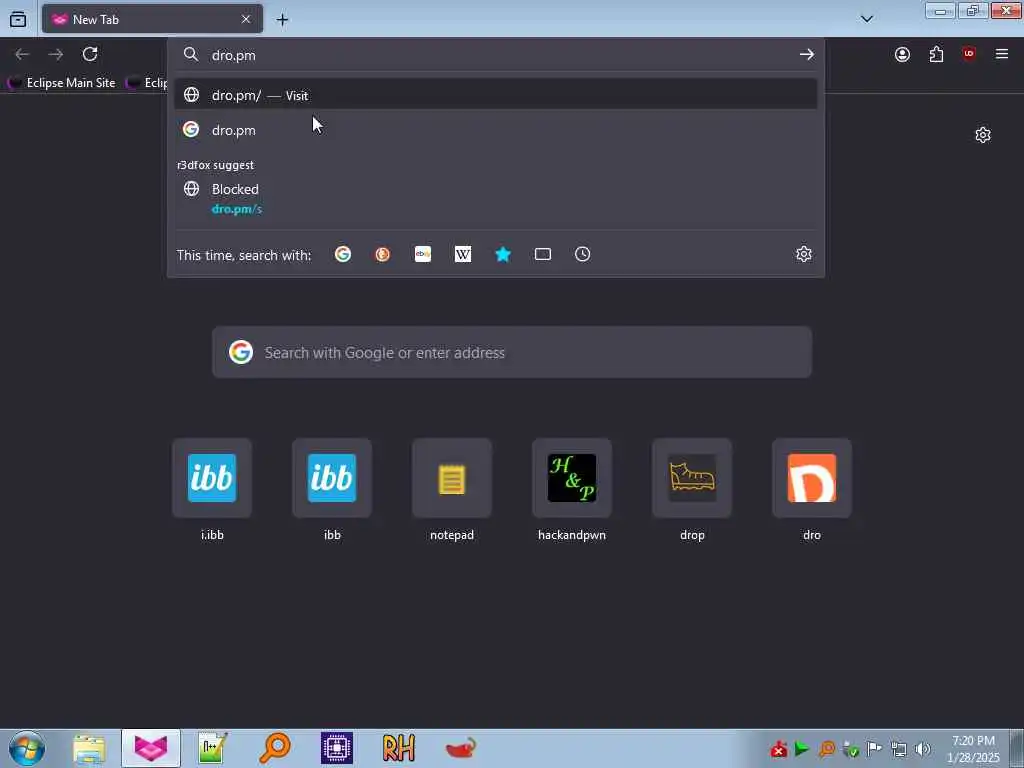Open the network tray icon
Viewport: 1024px width, 768px height.
pos(899,749)
